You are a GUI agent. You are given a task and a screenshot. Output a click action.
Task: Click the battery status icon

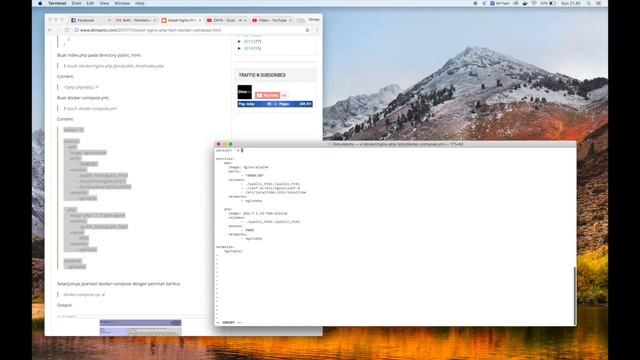tap(552, 3)
